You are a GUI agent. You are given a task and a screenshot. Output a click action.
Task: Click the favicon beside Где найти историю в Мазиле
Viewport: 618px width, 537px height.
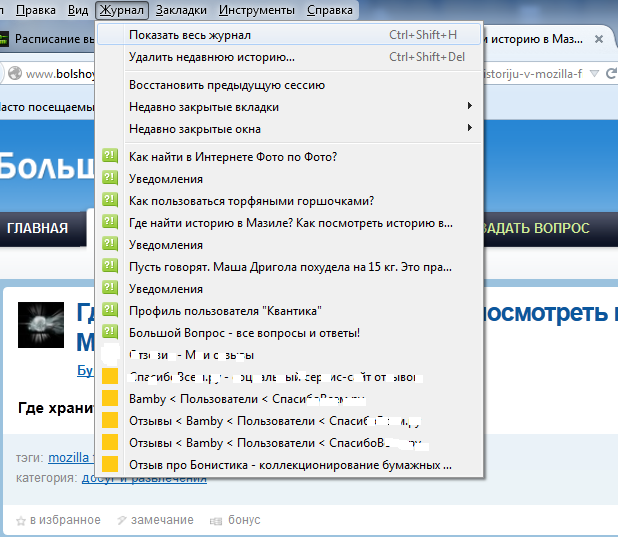coord(110,222)
